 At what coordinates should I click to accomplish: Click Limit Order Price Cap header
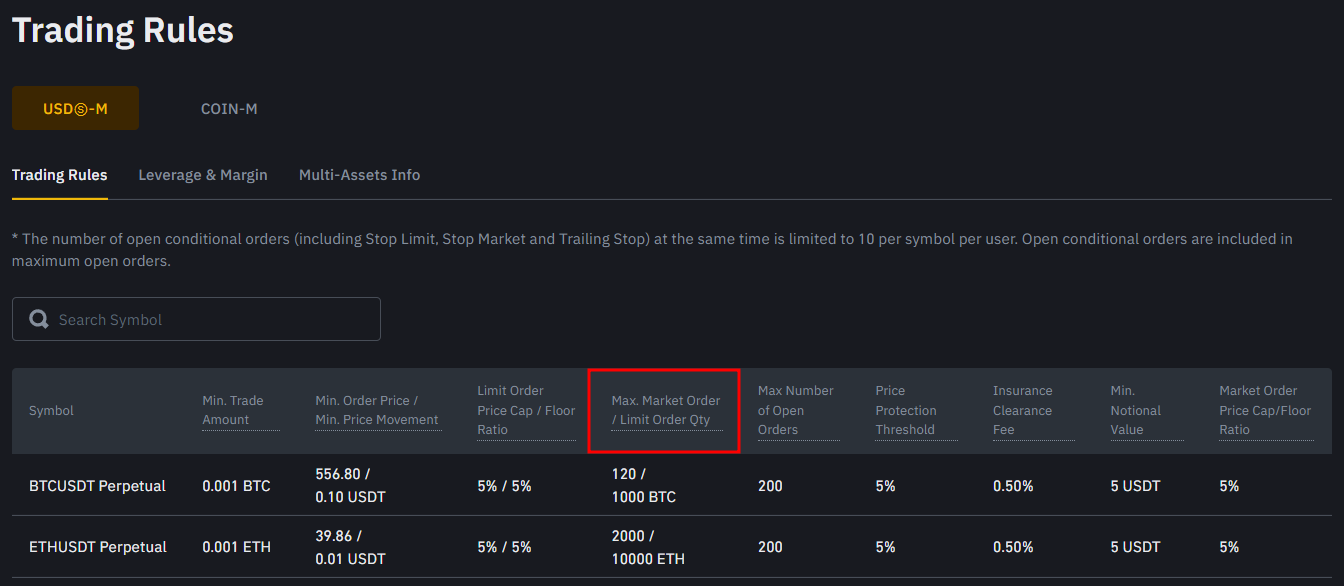tap(526, 410)
